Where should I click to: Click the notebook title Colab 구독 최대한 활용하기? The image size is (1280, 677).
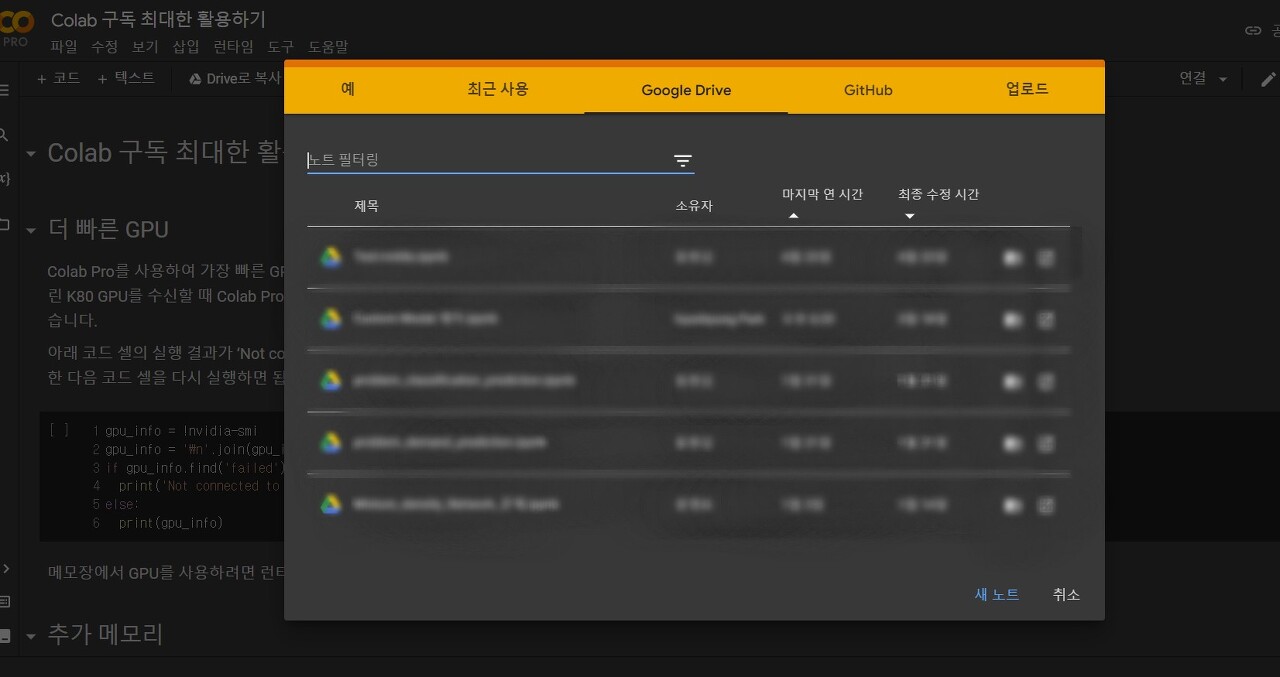[x=158, y=20]
